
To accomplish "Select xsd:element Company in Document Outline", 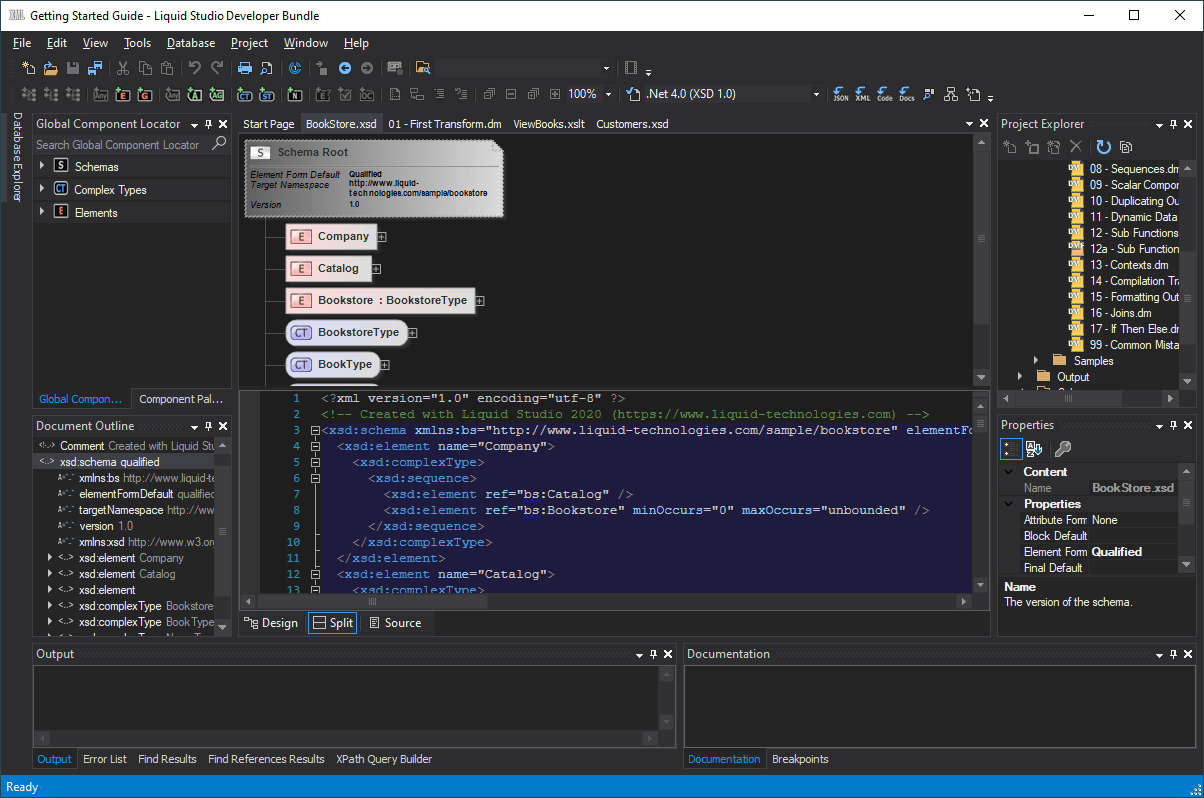I will (x=131, y=558).
